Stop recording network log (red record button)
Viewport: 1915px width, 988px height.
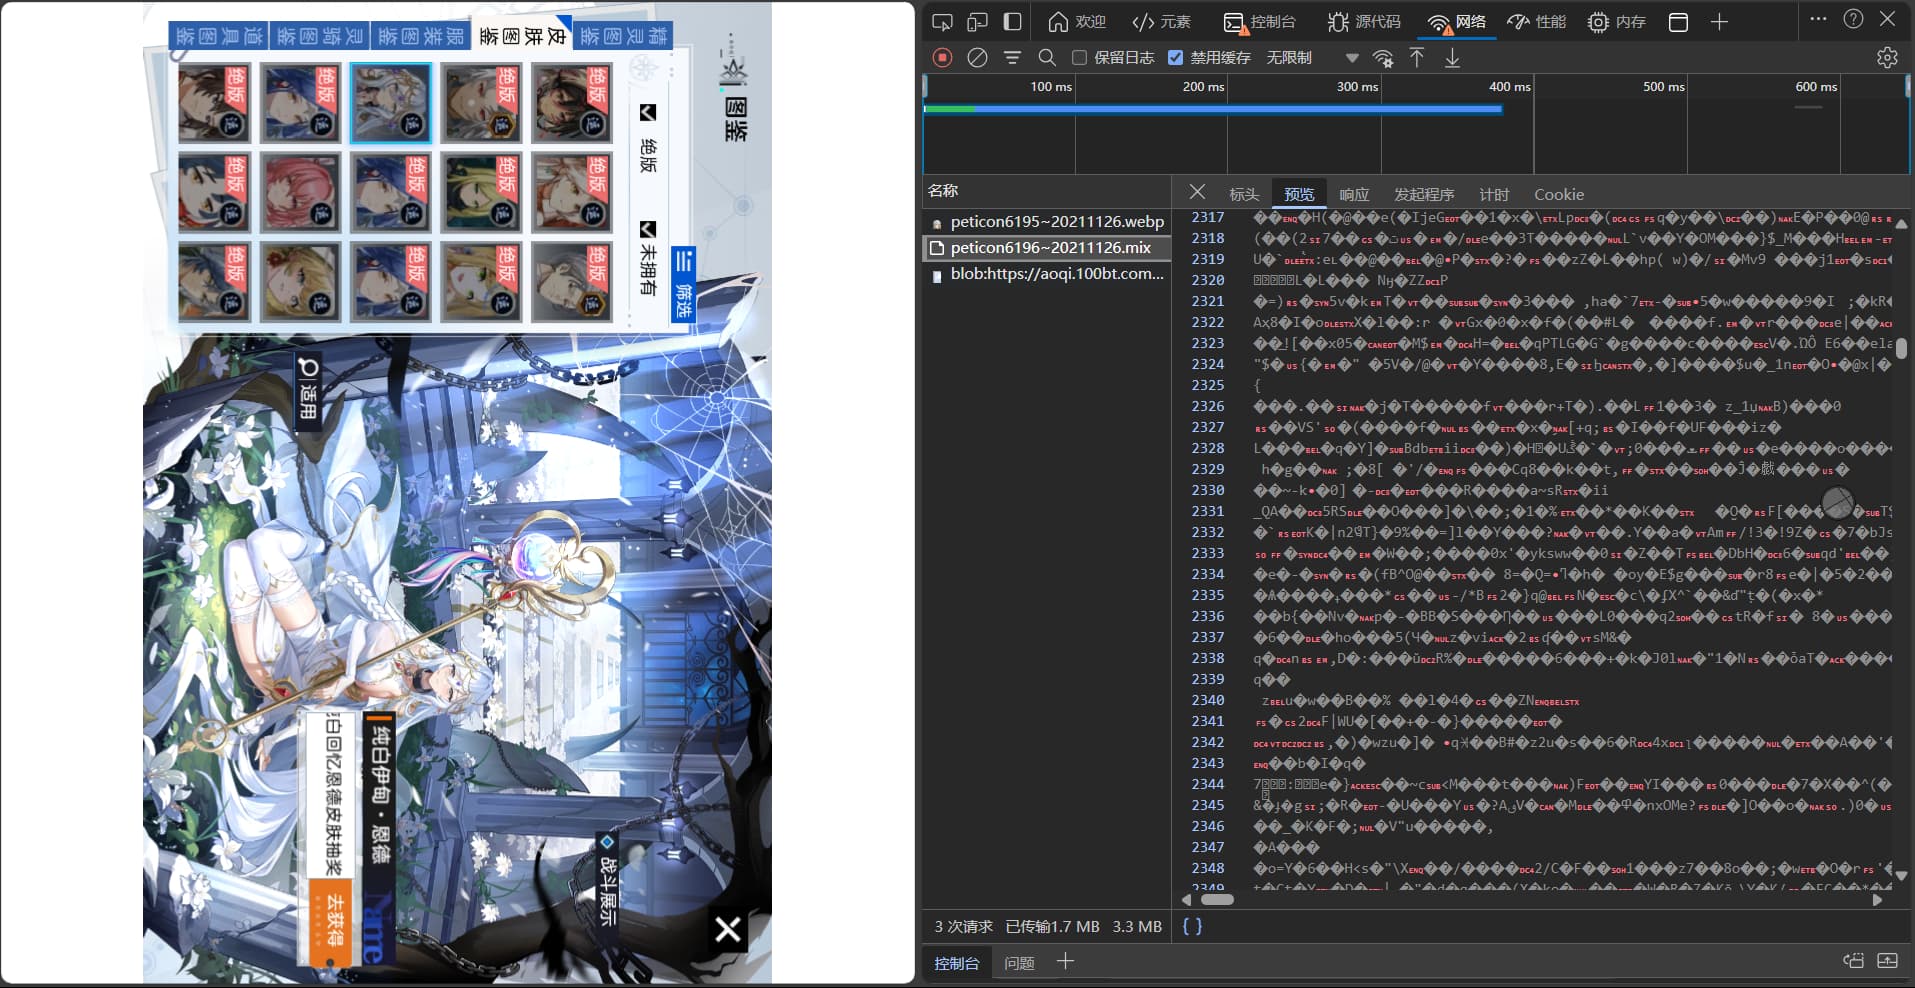(x=942, y=58)
